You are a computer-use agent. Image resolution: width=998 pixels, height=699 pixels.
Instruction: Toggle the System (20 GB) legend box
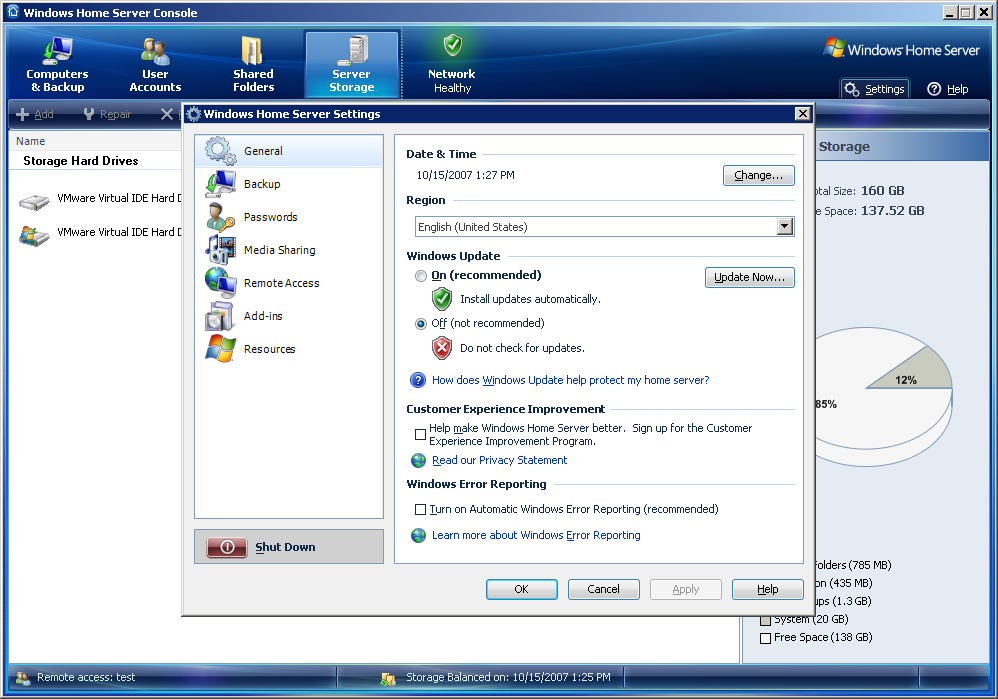coord(766,620)
